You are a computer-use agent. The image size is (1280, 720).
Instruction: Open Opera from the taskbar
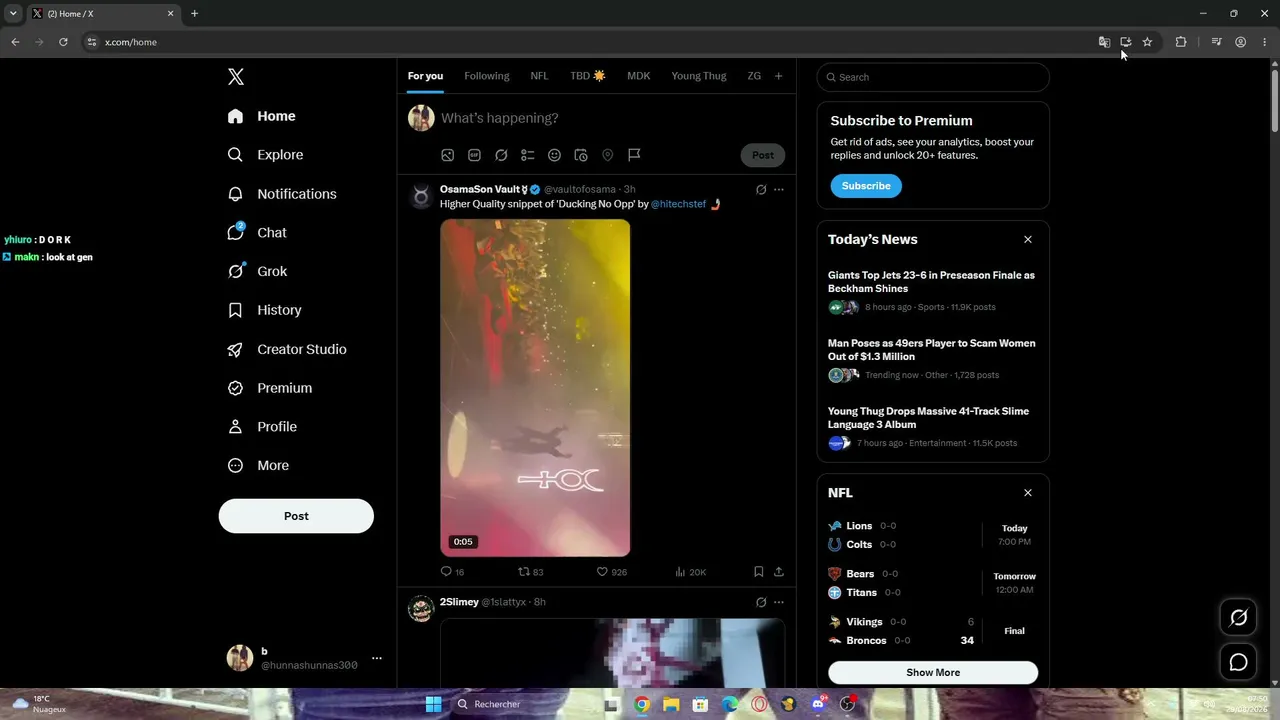click(x=760, y=704)
